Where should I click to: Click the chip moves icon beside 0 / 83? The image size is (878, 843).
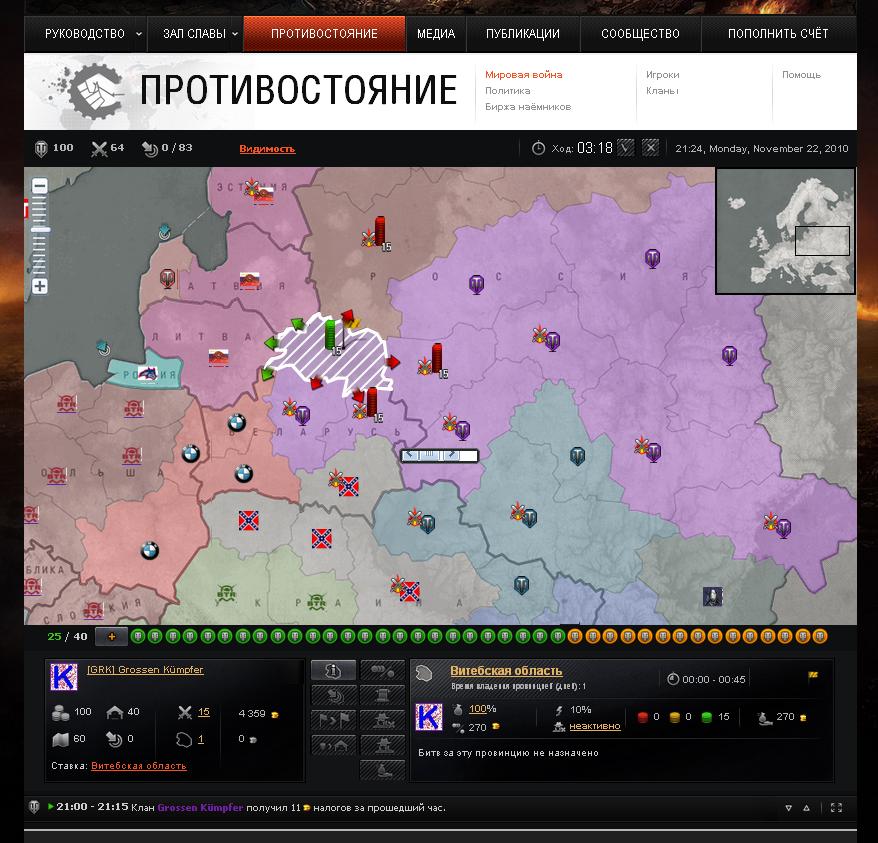150,148
